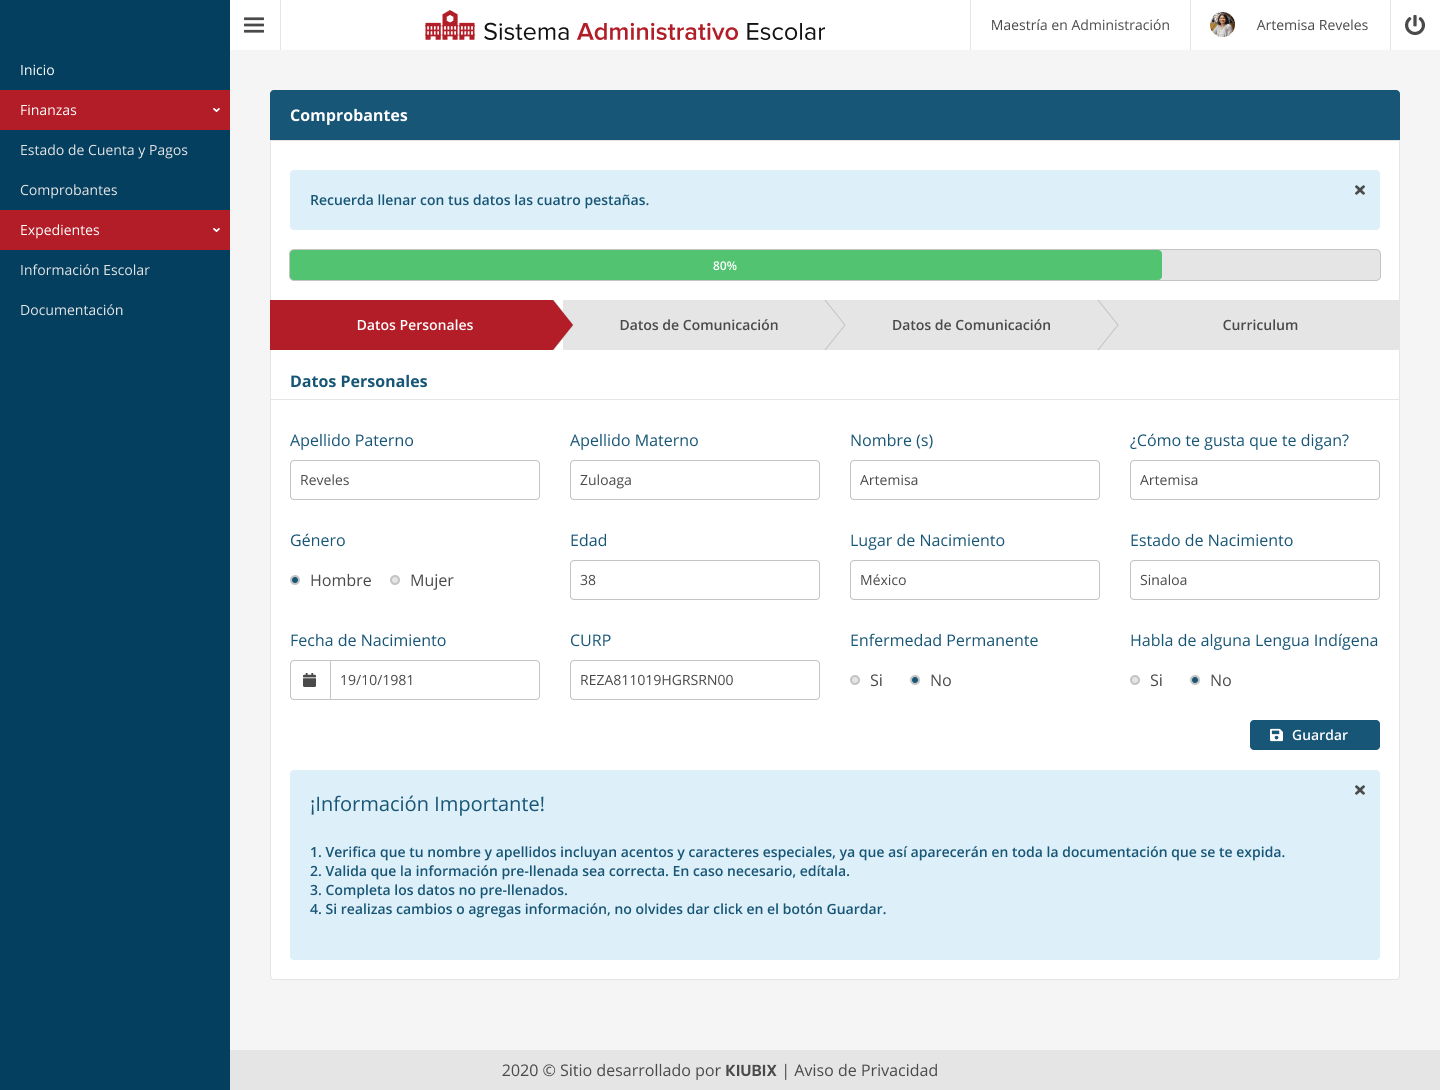Close the Información Importante notice
Image resolution: width=1440 pixels, height=1090 pixels.
(1359, 790)
